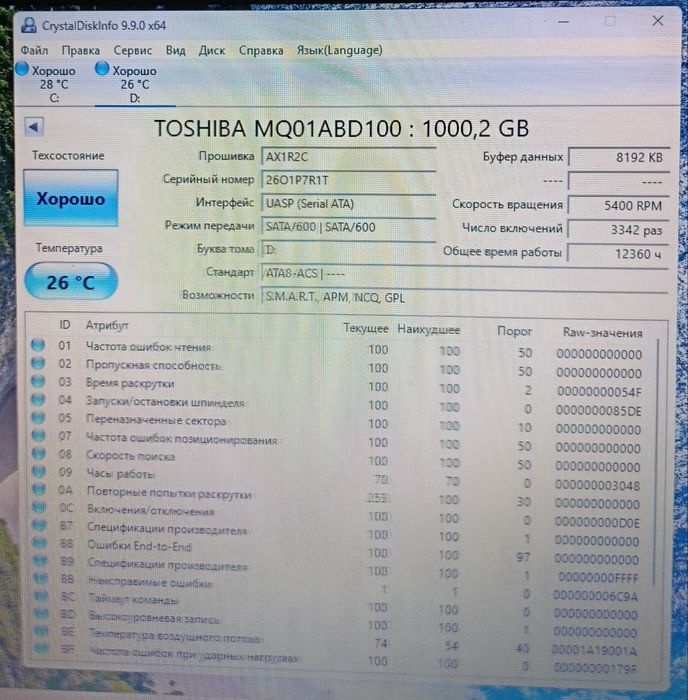This screenshot has width=688, height=700.
Task: Click raw value 0000000085DE
Action: (x=599, y=410)
